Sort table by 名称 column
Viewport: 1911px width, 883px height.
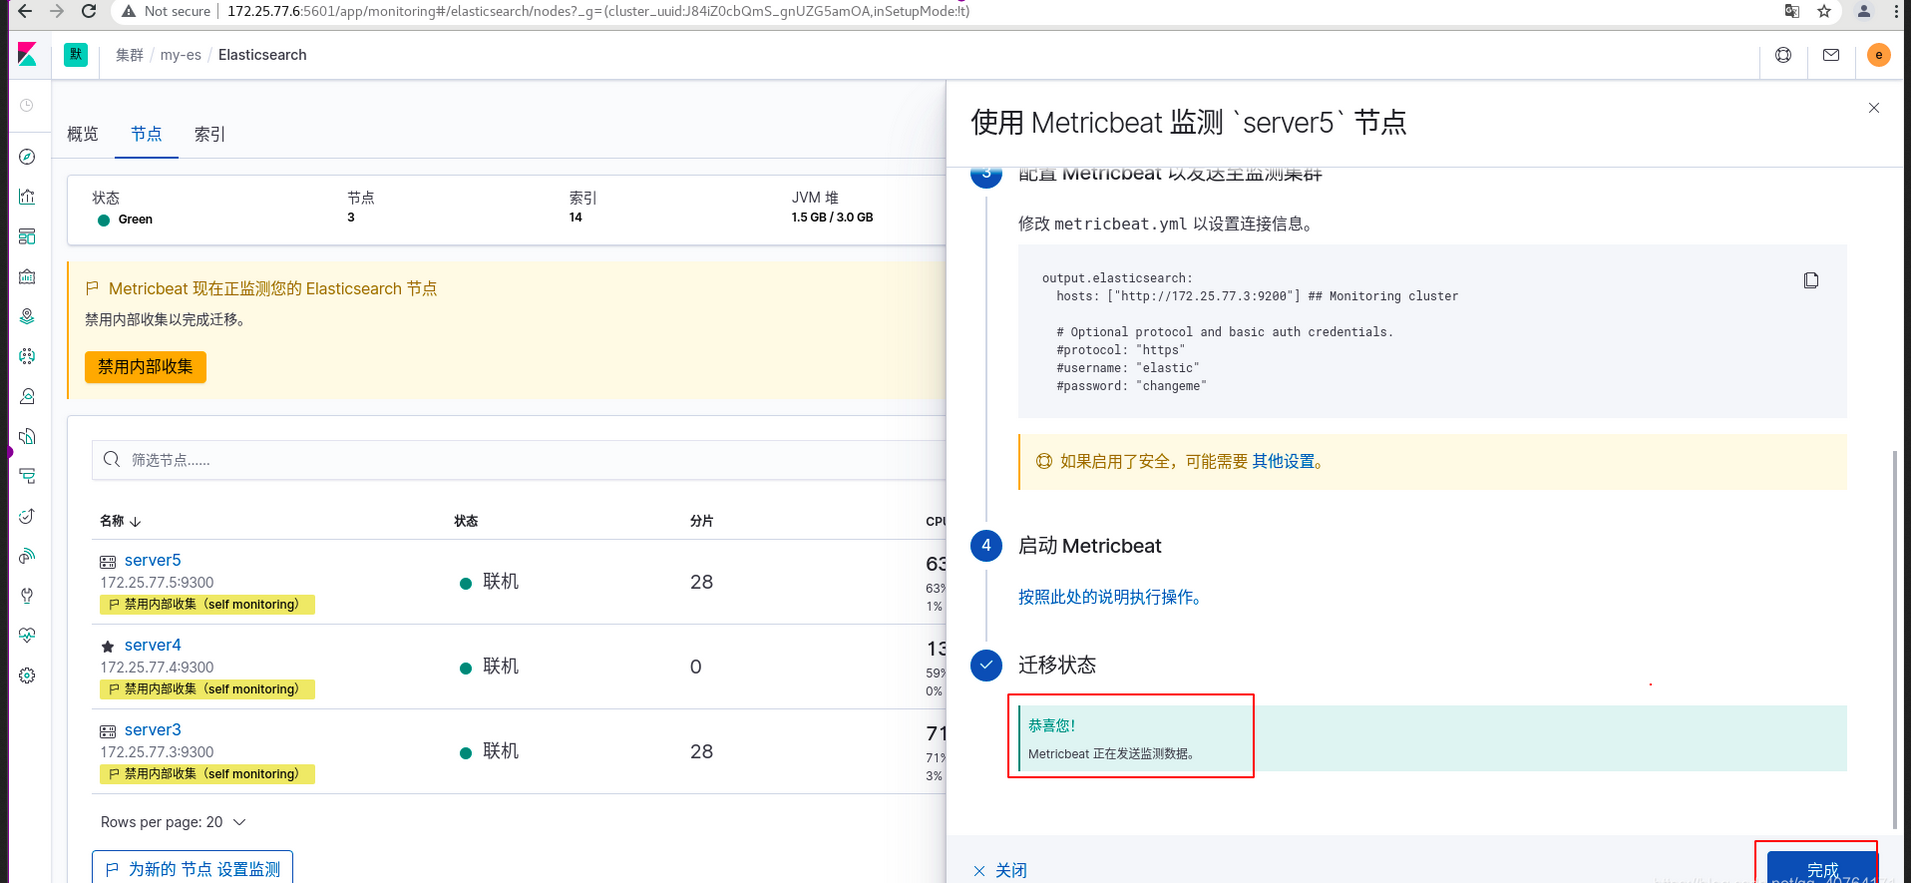[120, 521]
